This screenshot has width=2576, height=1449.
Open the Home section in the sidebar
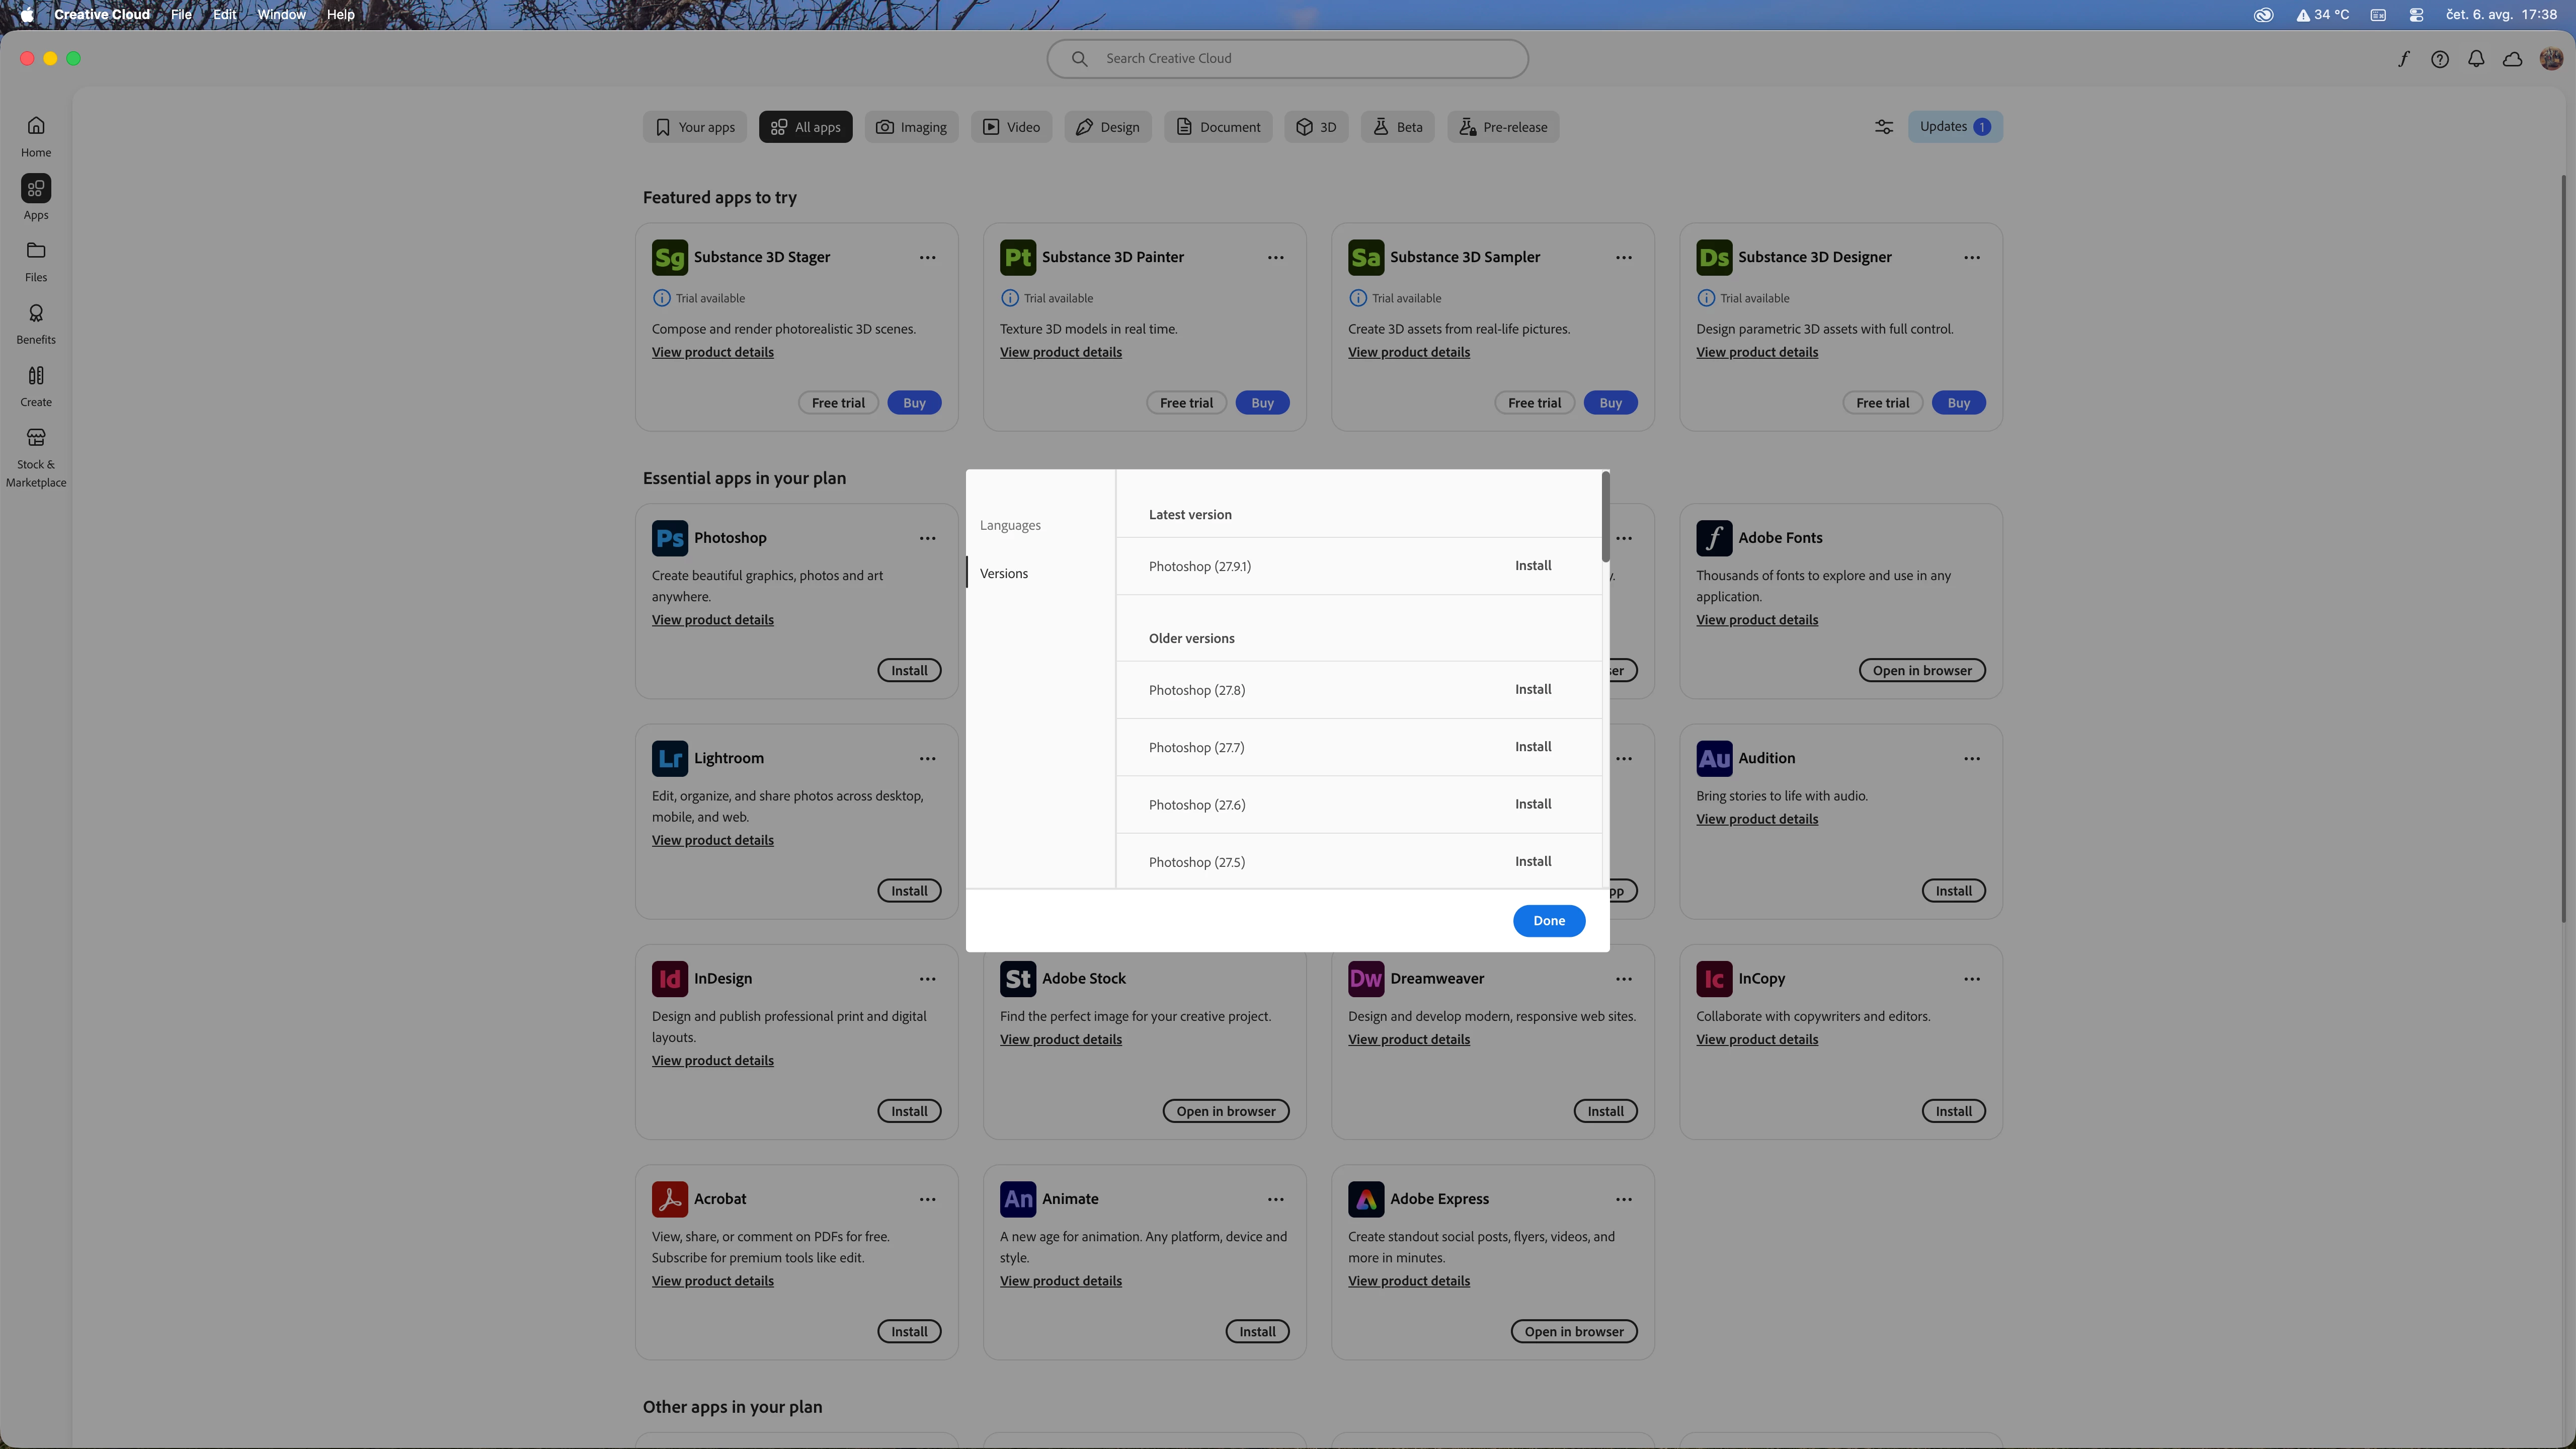pos(36,136)
